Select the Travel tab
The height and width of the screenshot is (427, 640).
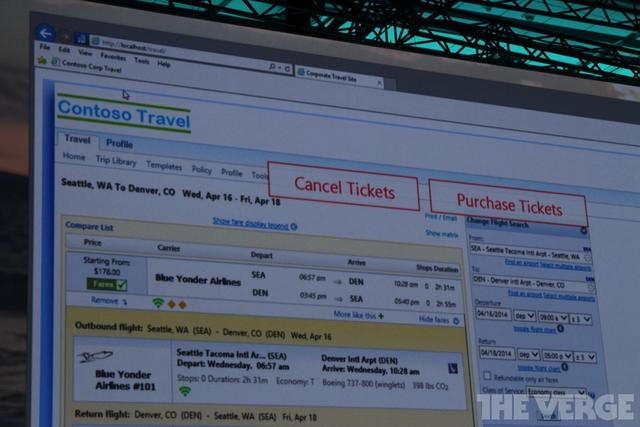coord(77,140)
